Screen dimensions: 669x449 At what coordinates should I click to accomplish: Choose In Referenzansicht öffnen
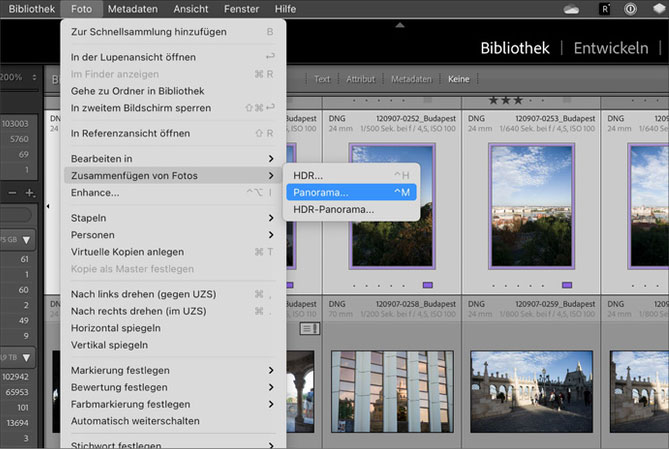[x=173, y=134]
